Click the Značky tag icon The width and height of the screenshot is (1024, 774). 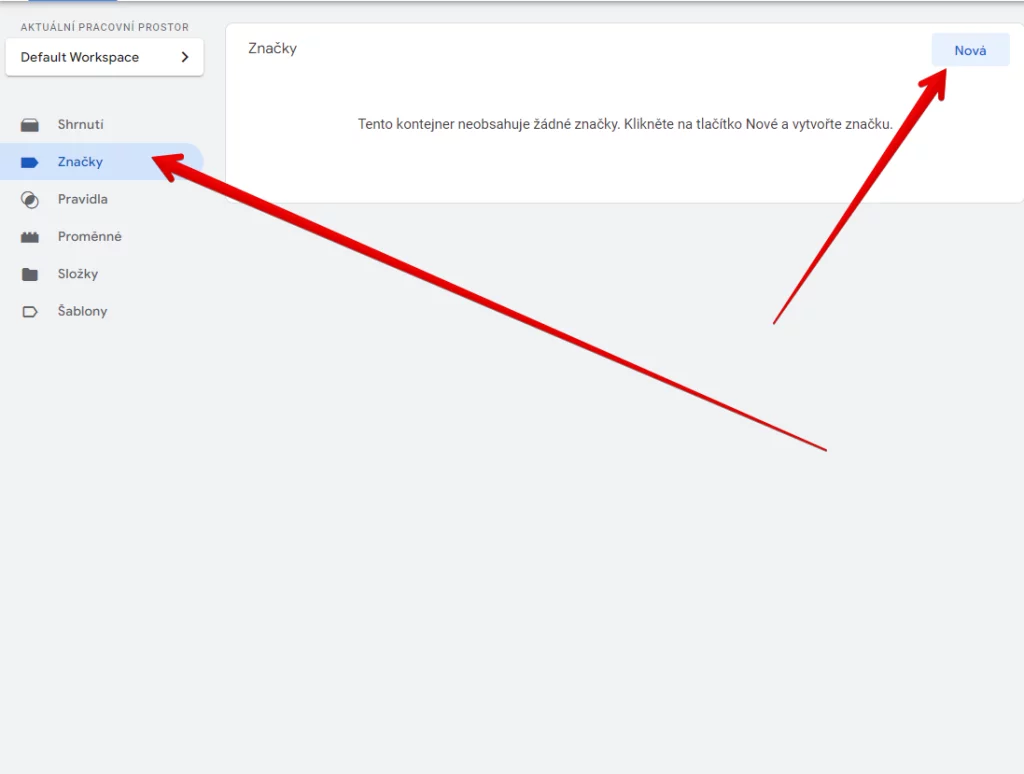pyautogui.click(x=29, y=162)
